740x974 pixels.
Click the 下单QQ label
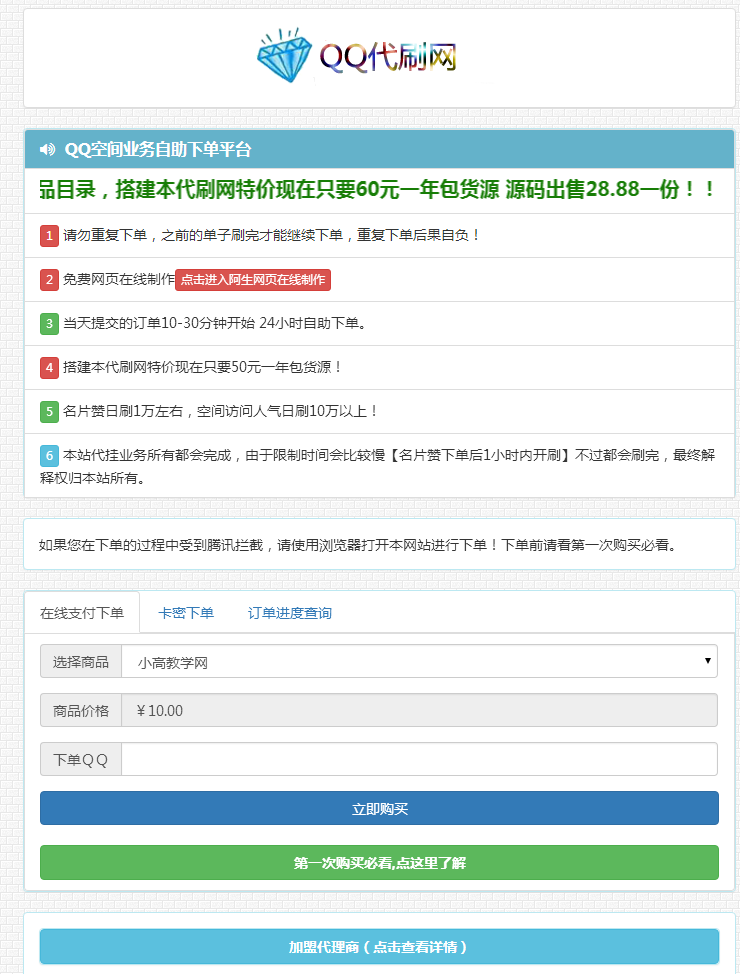click(81, 759)
